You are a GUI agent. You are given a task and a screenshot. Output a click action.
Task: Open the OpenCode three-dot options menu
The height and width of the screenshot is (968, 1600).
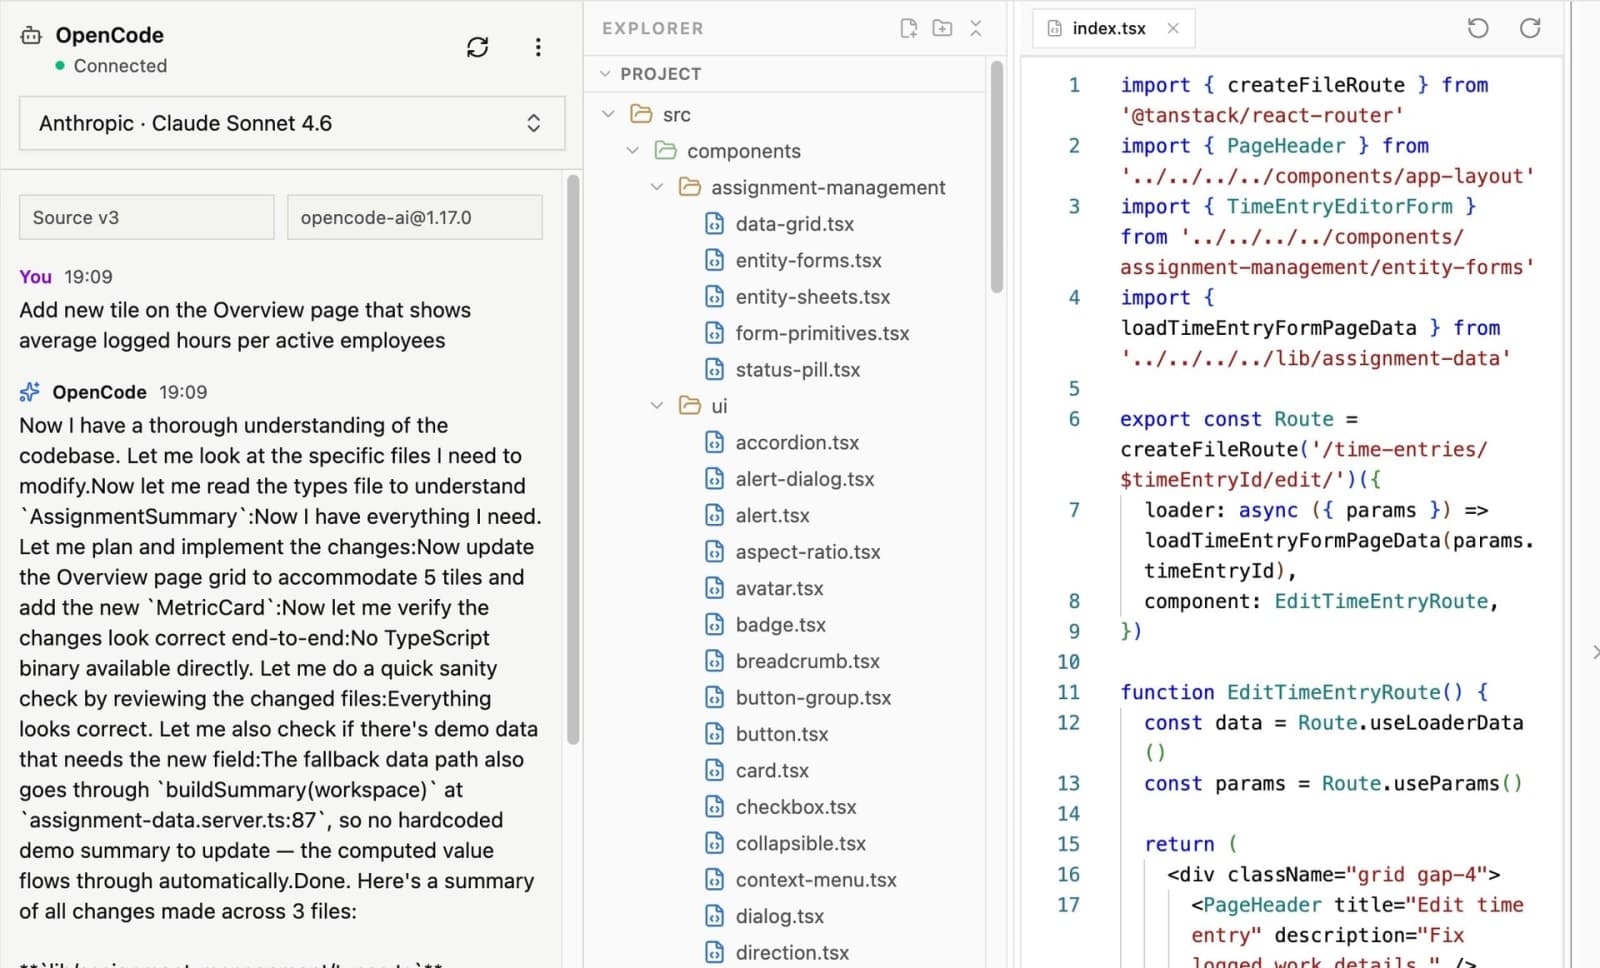tap(538, 47)
